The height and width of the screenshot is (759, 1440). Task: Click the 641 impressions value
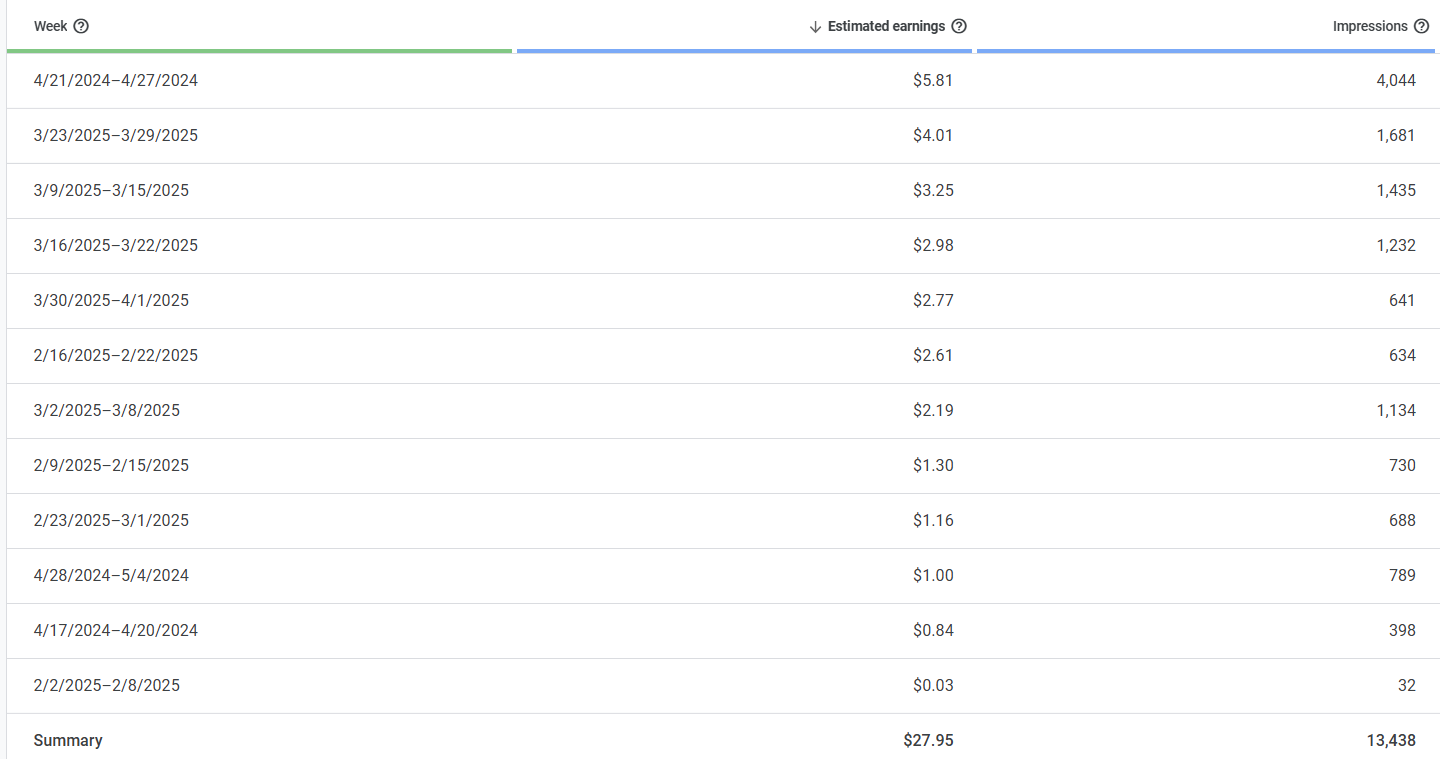pyautogui.click(x=1402, y=300)
